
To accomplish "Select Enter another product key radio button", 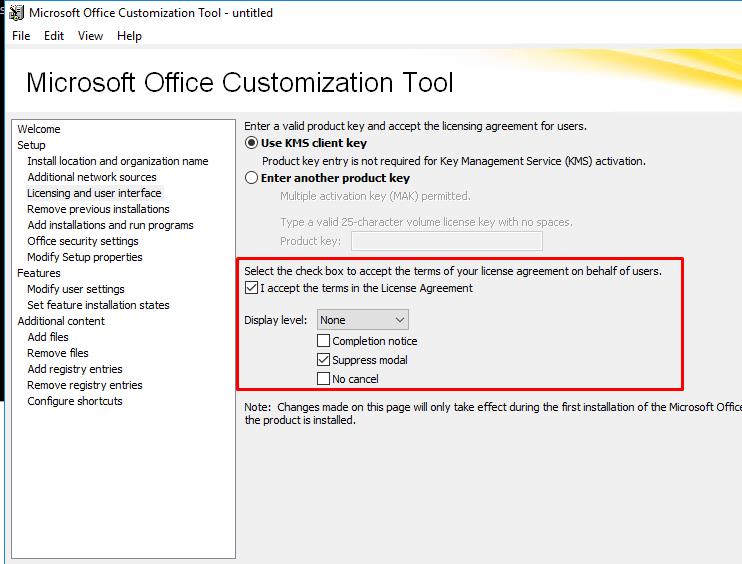I will pyautogui.click(x=252, y=178).
